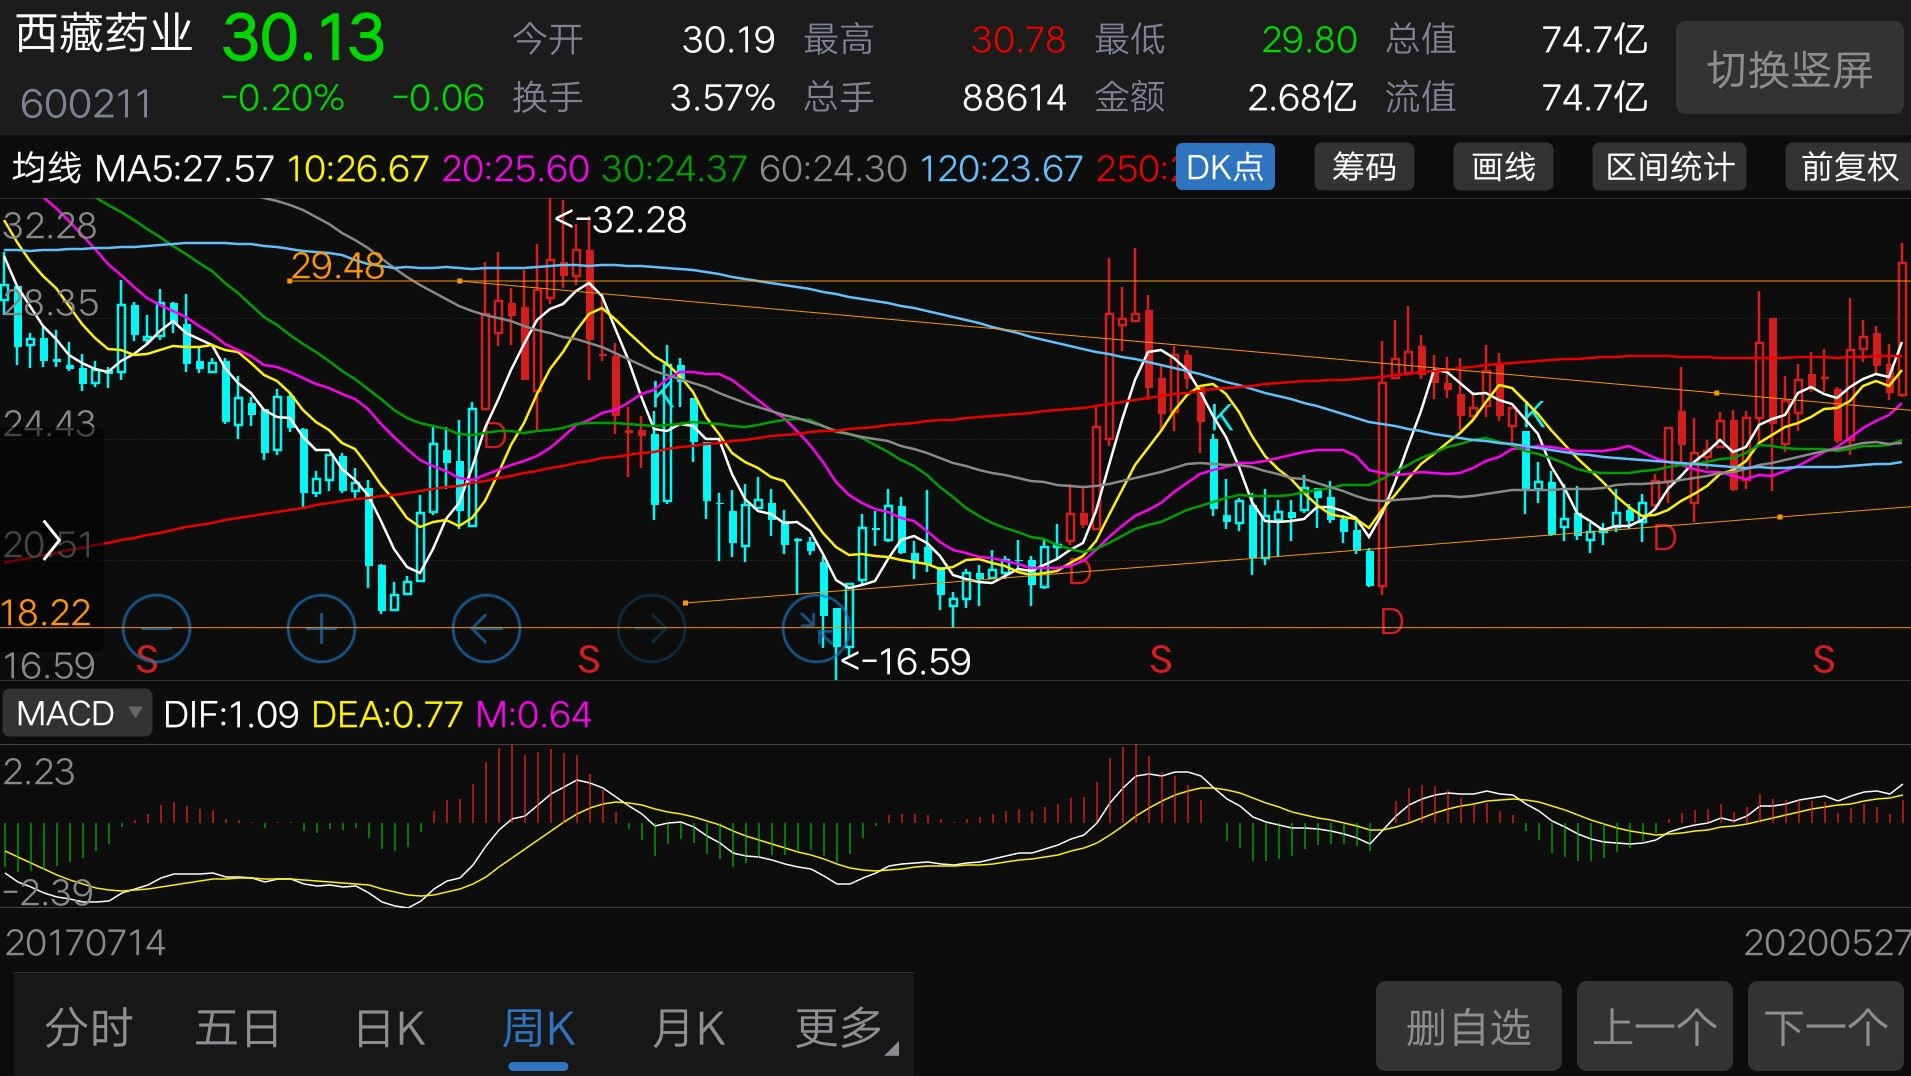Open the 更多 period dropdown

pos(846,1028)
